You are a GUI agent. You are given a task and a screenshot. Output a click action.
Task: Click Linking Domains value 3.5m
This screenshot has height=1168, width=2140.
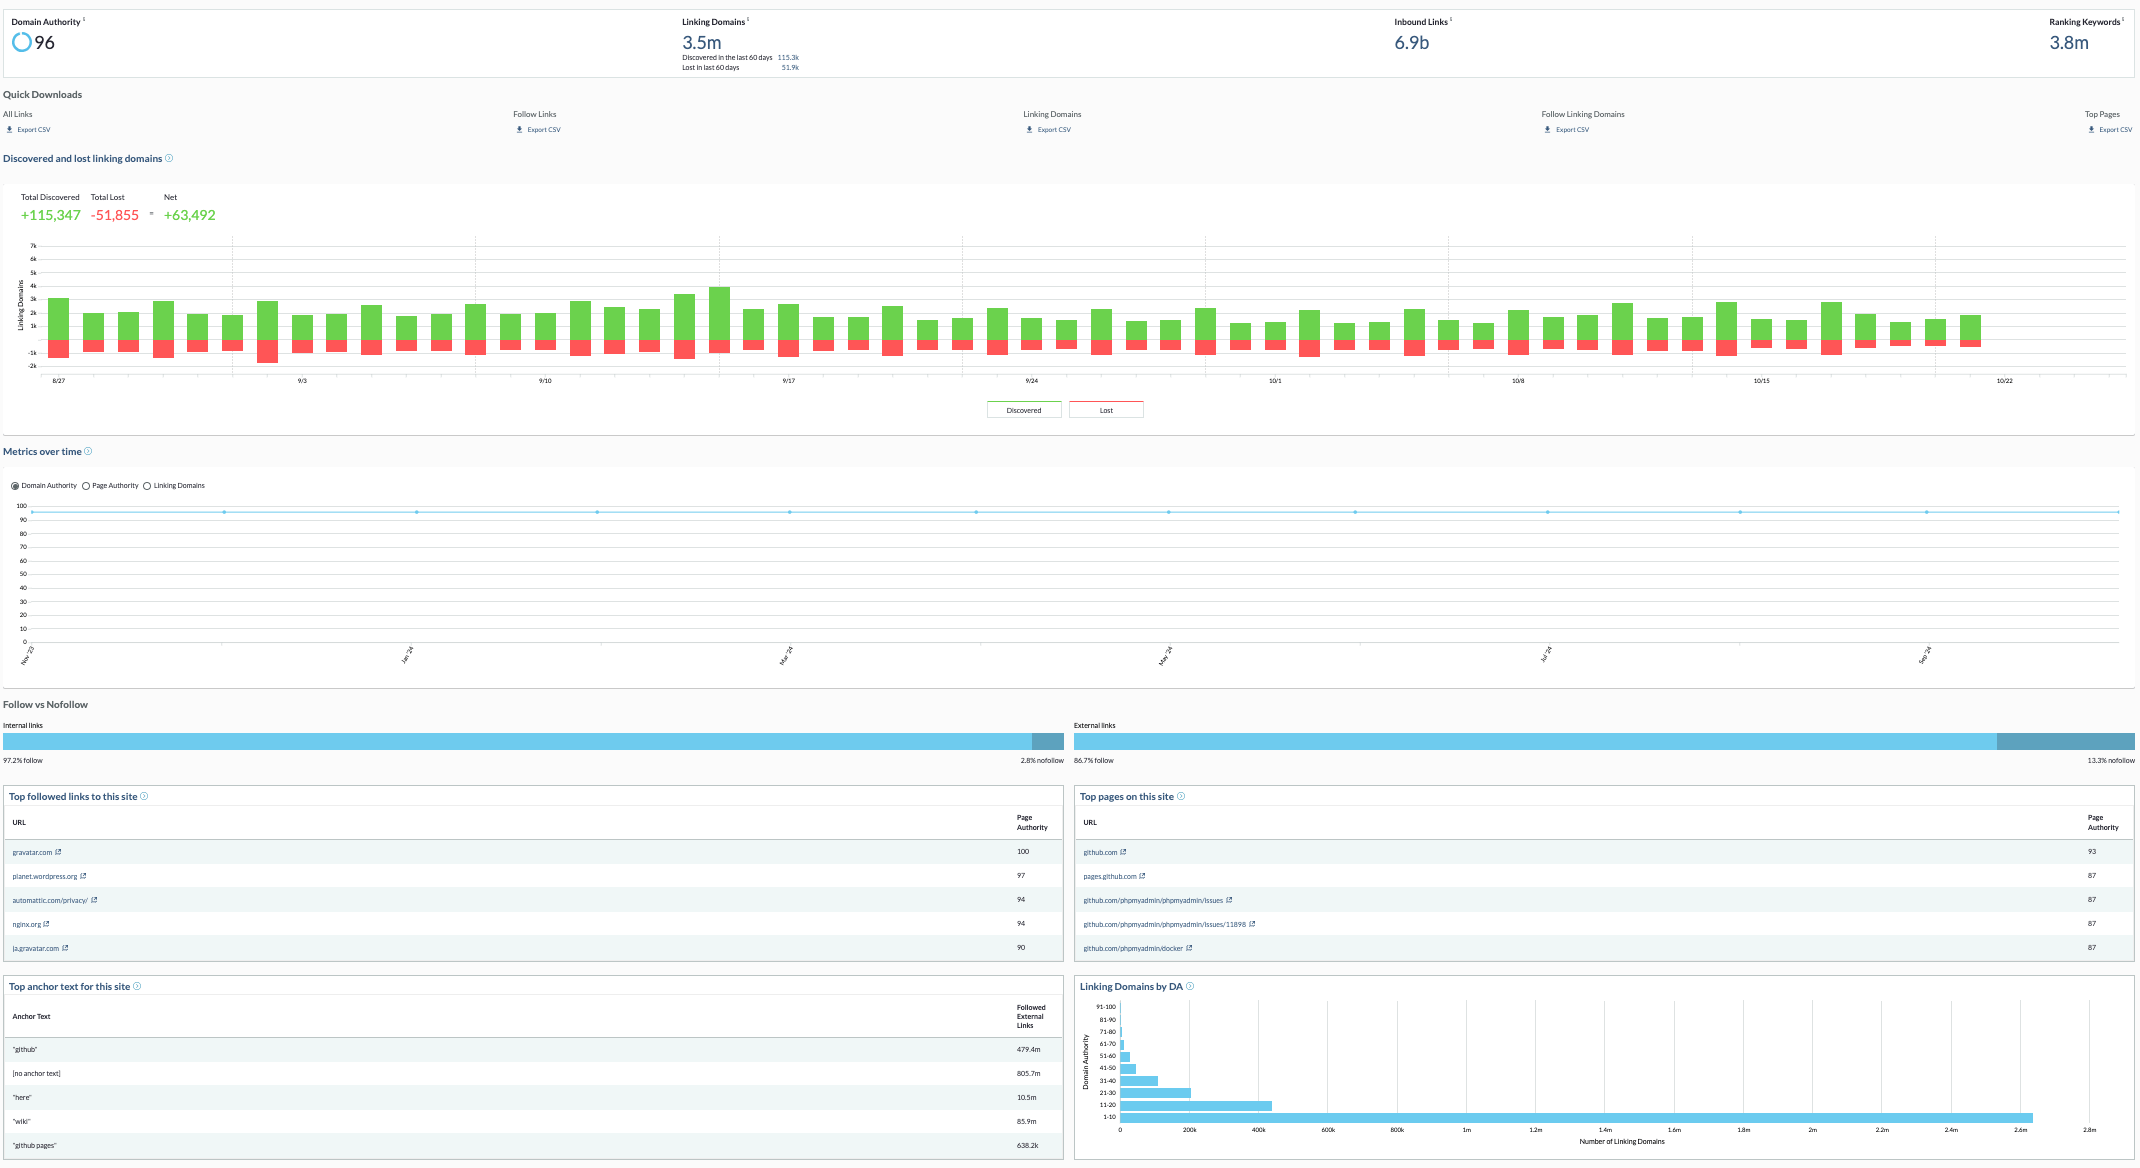[702, 42]
